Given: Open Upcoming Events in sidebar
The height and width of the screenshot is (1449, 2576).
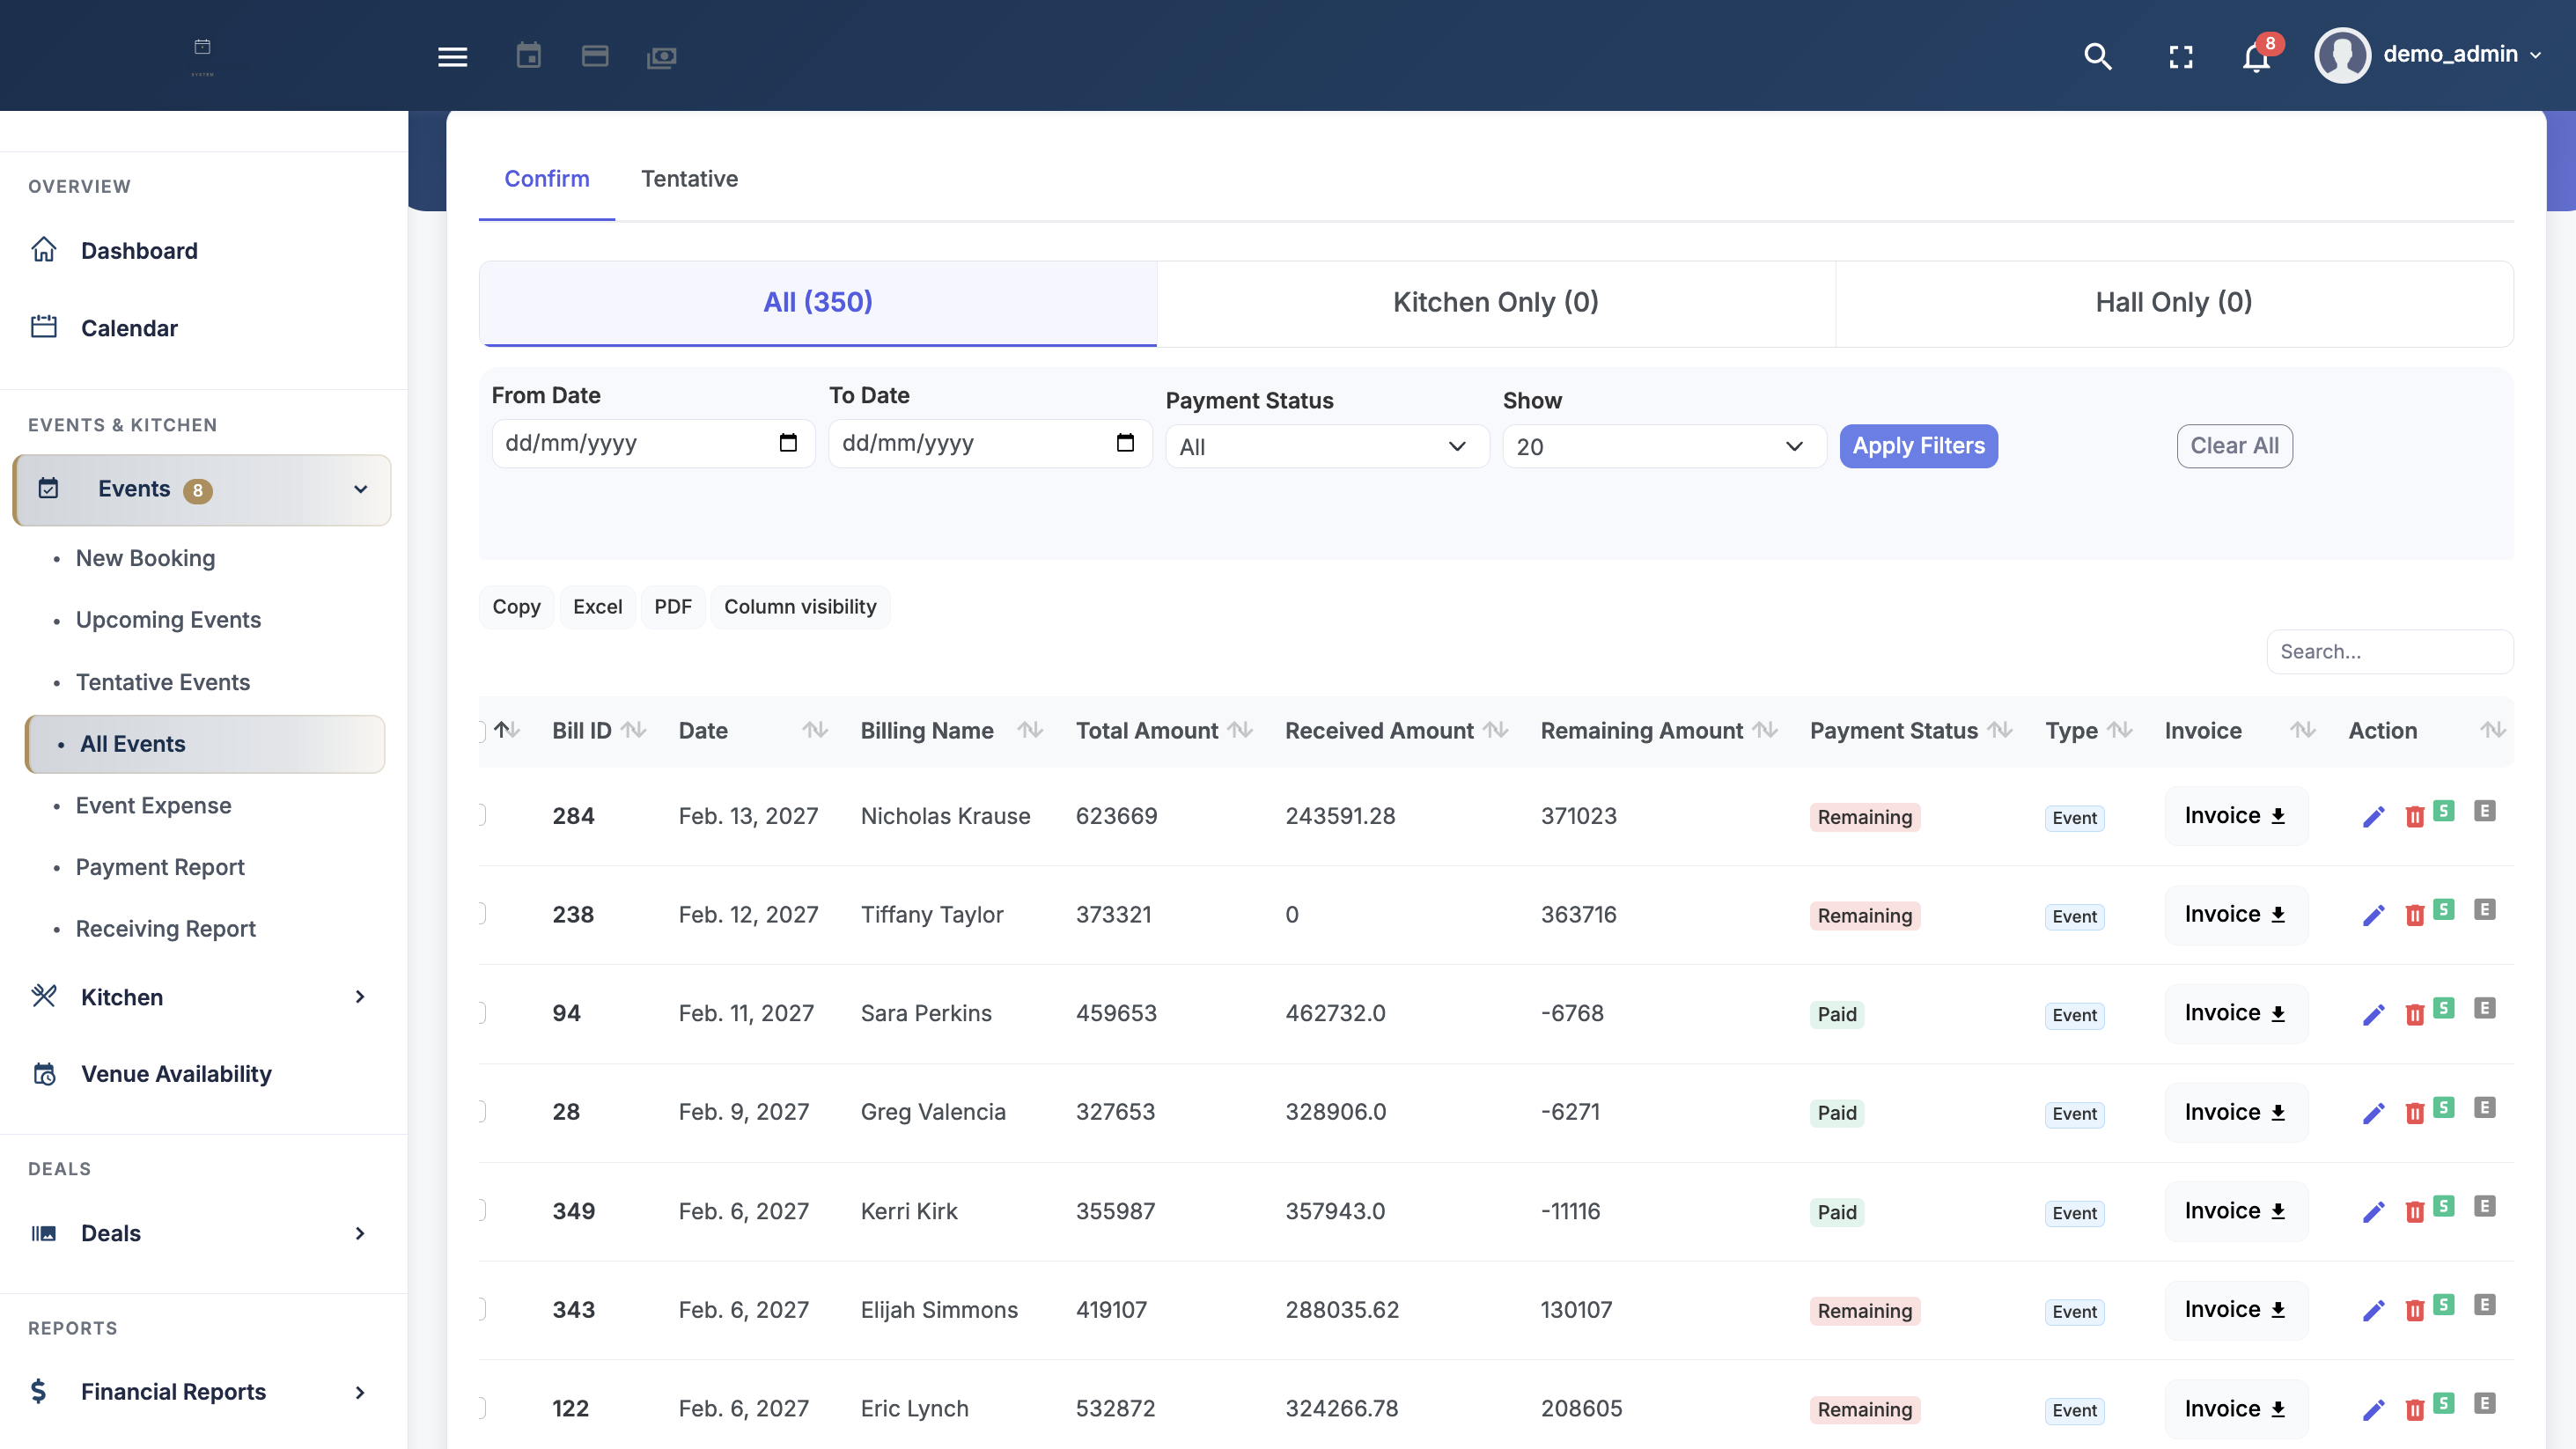Looking at the screenshot, I should click(168, 620).
